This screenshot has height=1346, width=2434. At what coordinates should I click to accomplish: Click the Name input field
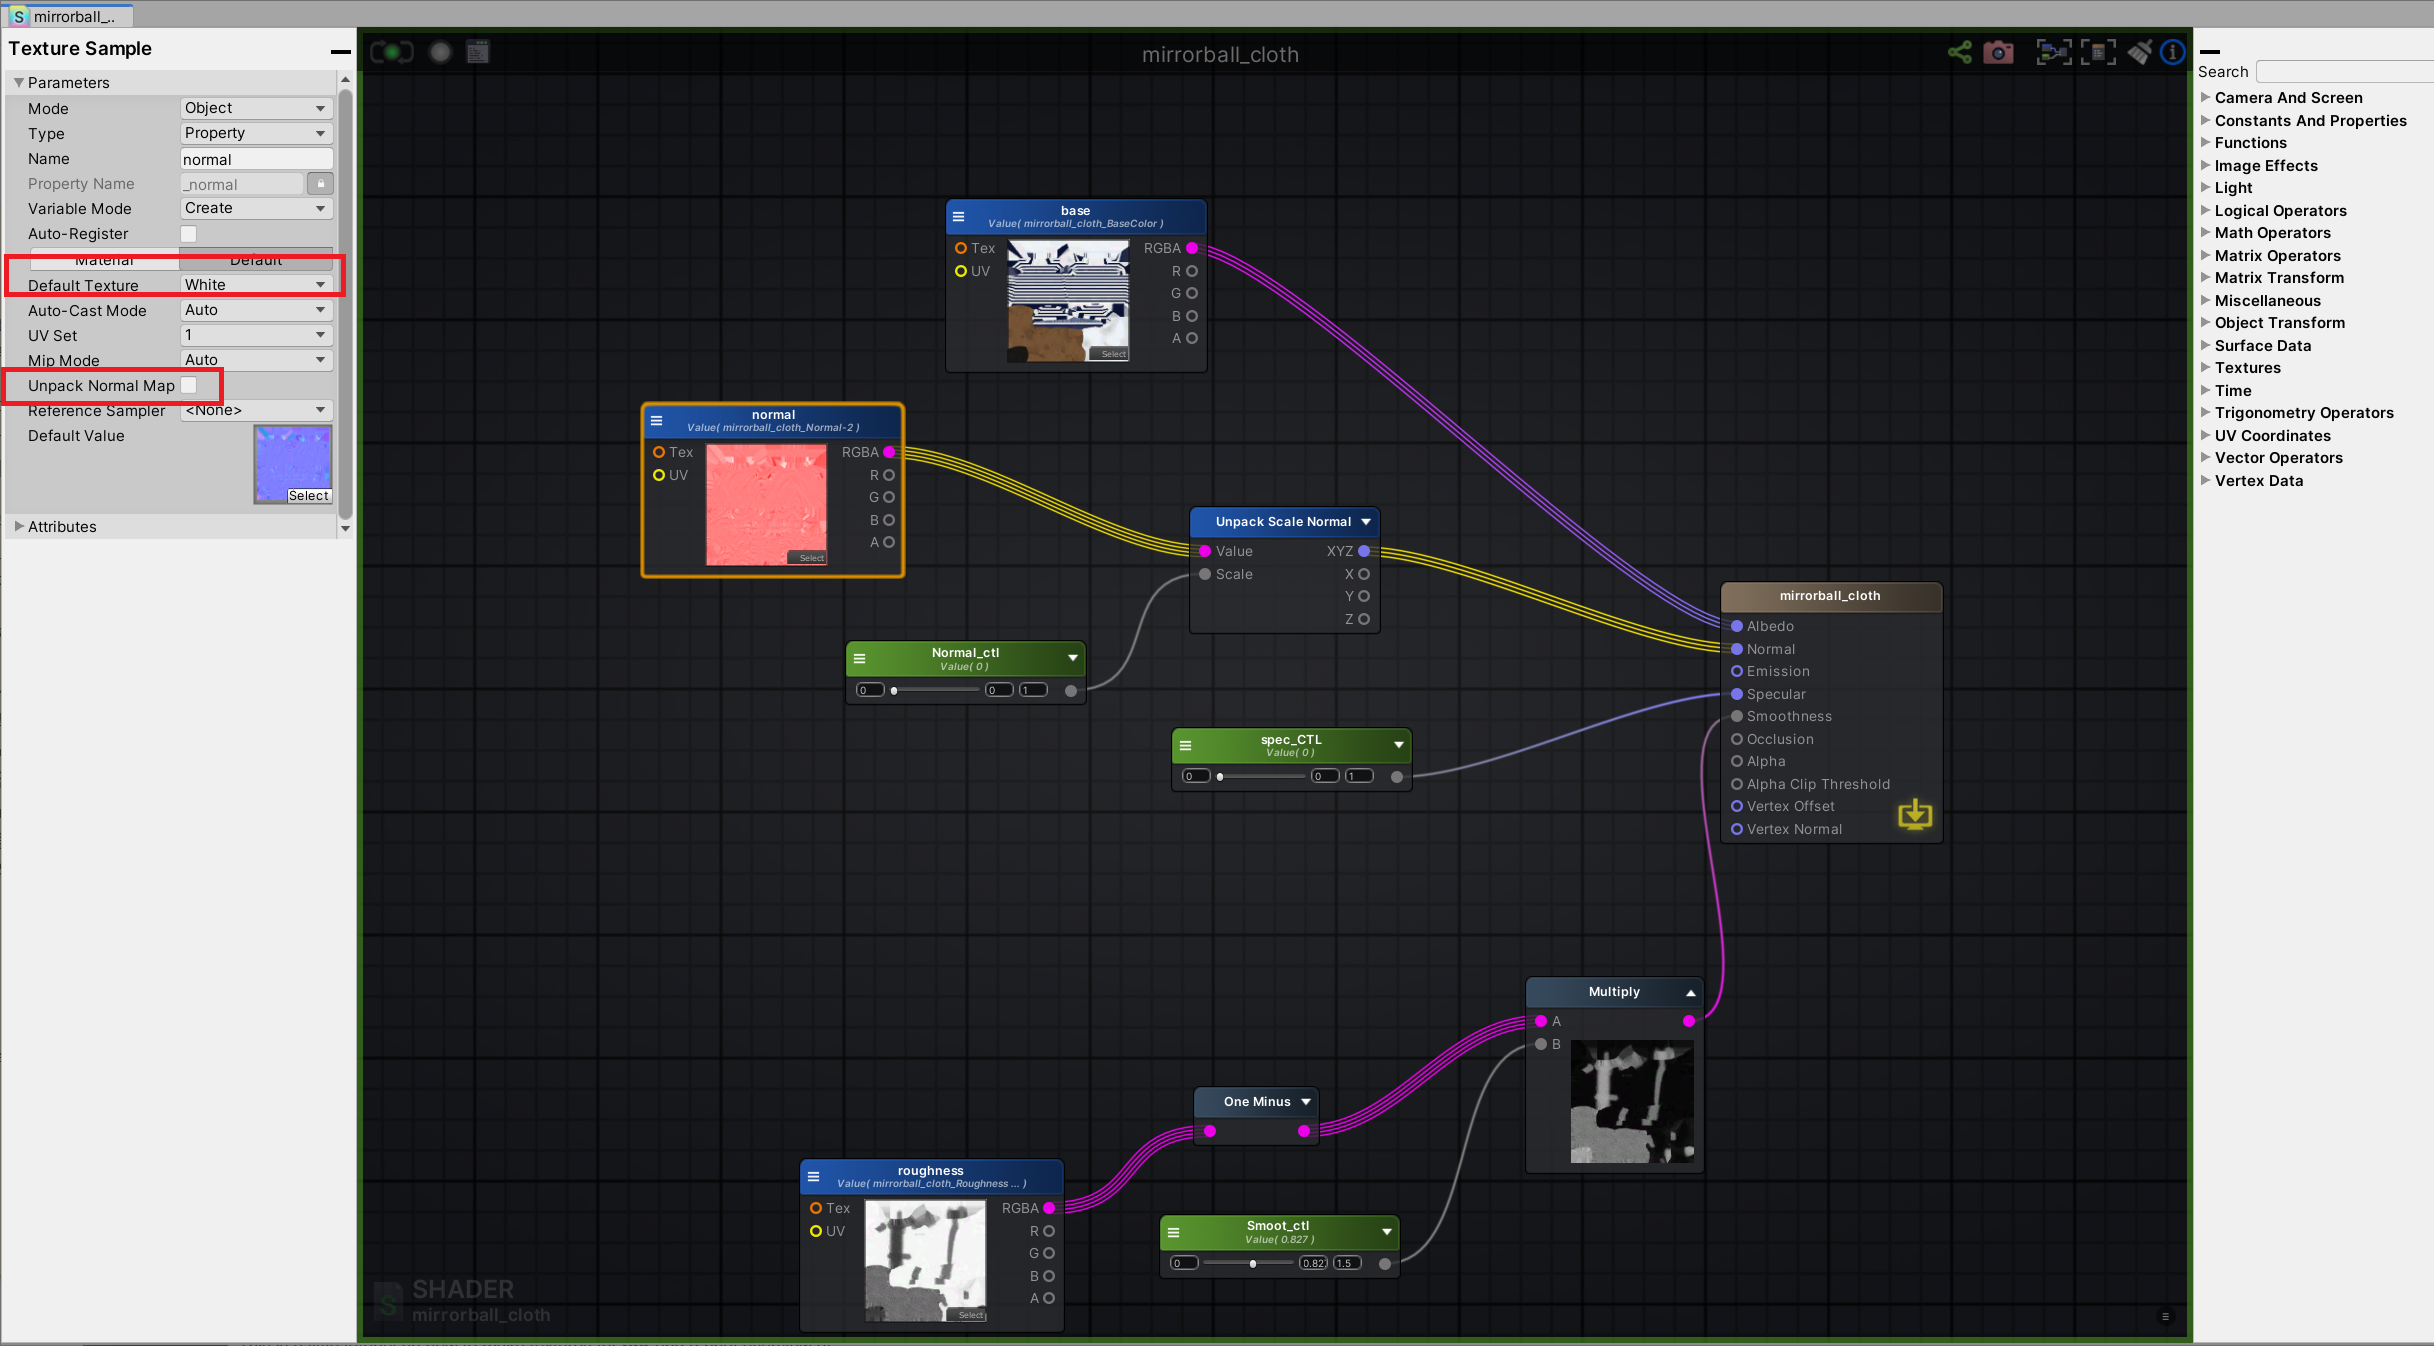pyautogui.click(x=256, y=159)
